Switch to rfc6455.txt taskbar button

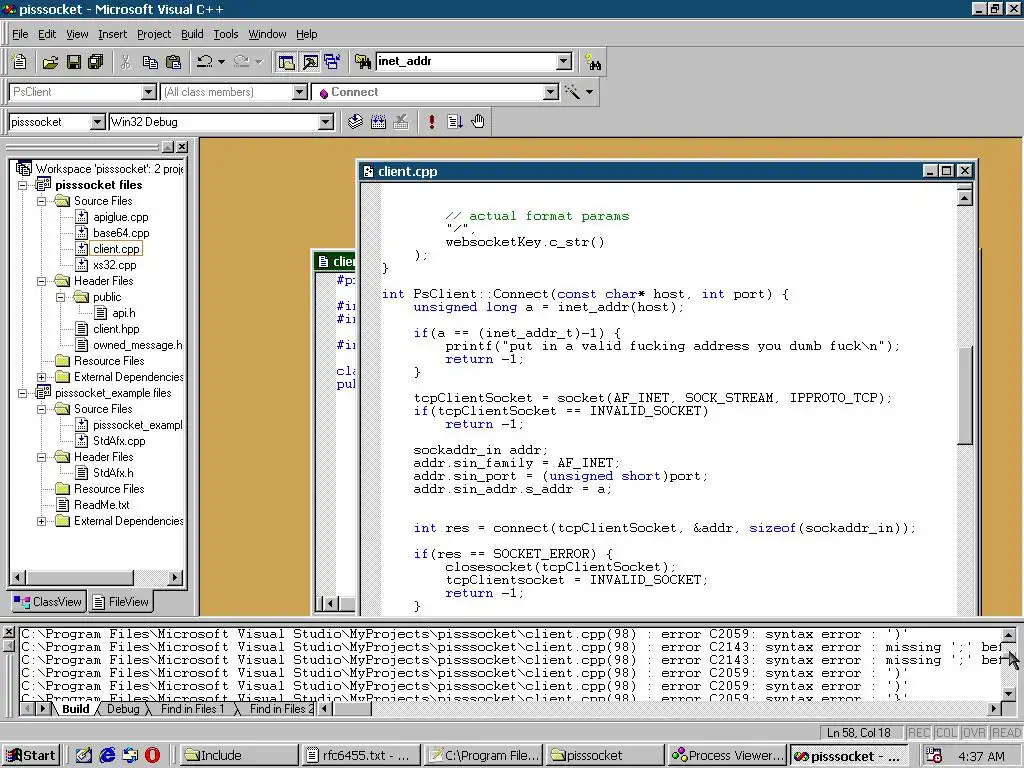(x=359, y=756)
